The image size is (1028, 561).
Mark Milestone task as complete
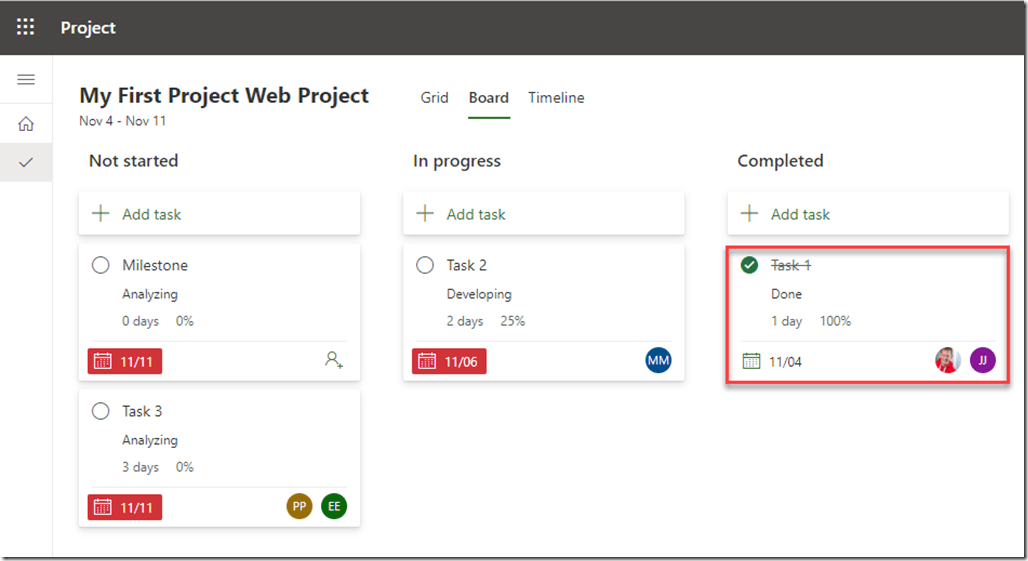100,265
